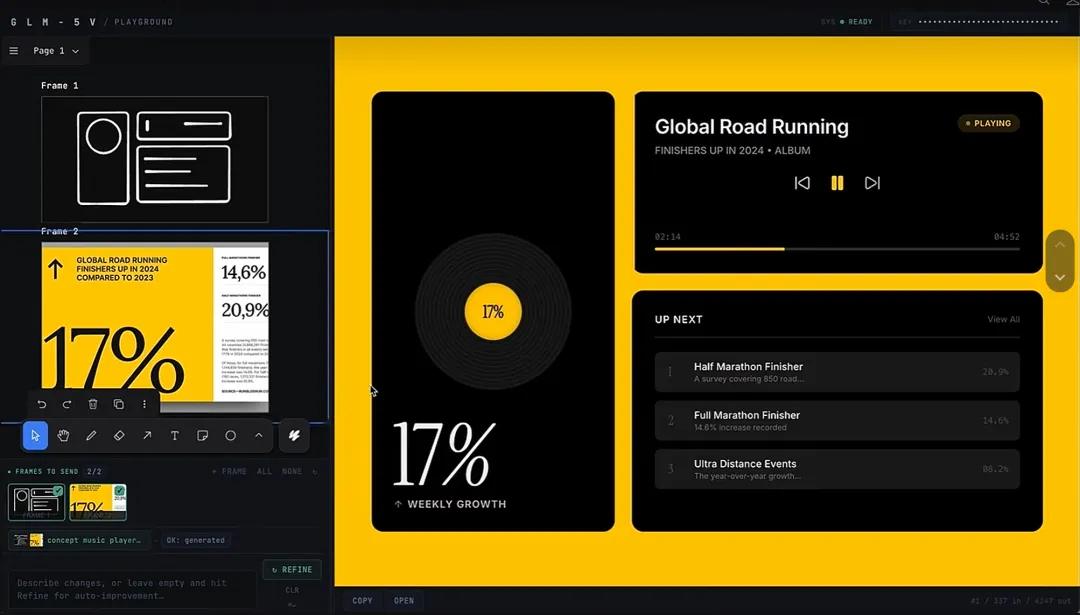Select the Half Marathon Finisher track

[x=837, y=372]
